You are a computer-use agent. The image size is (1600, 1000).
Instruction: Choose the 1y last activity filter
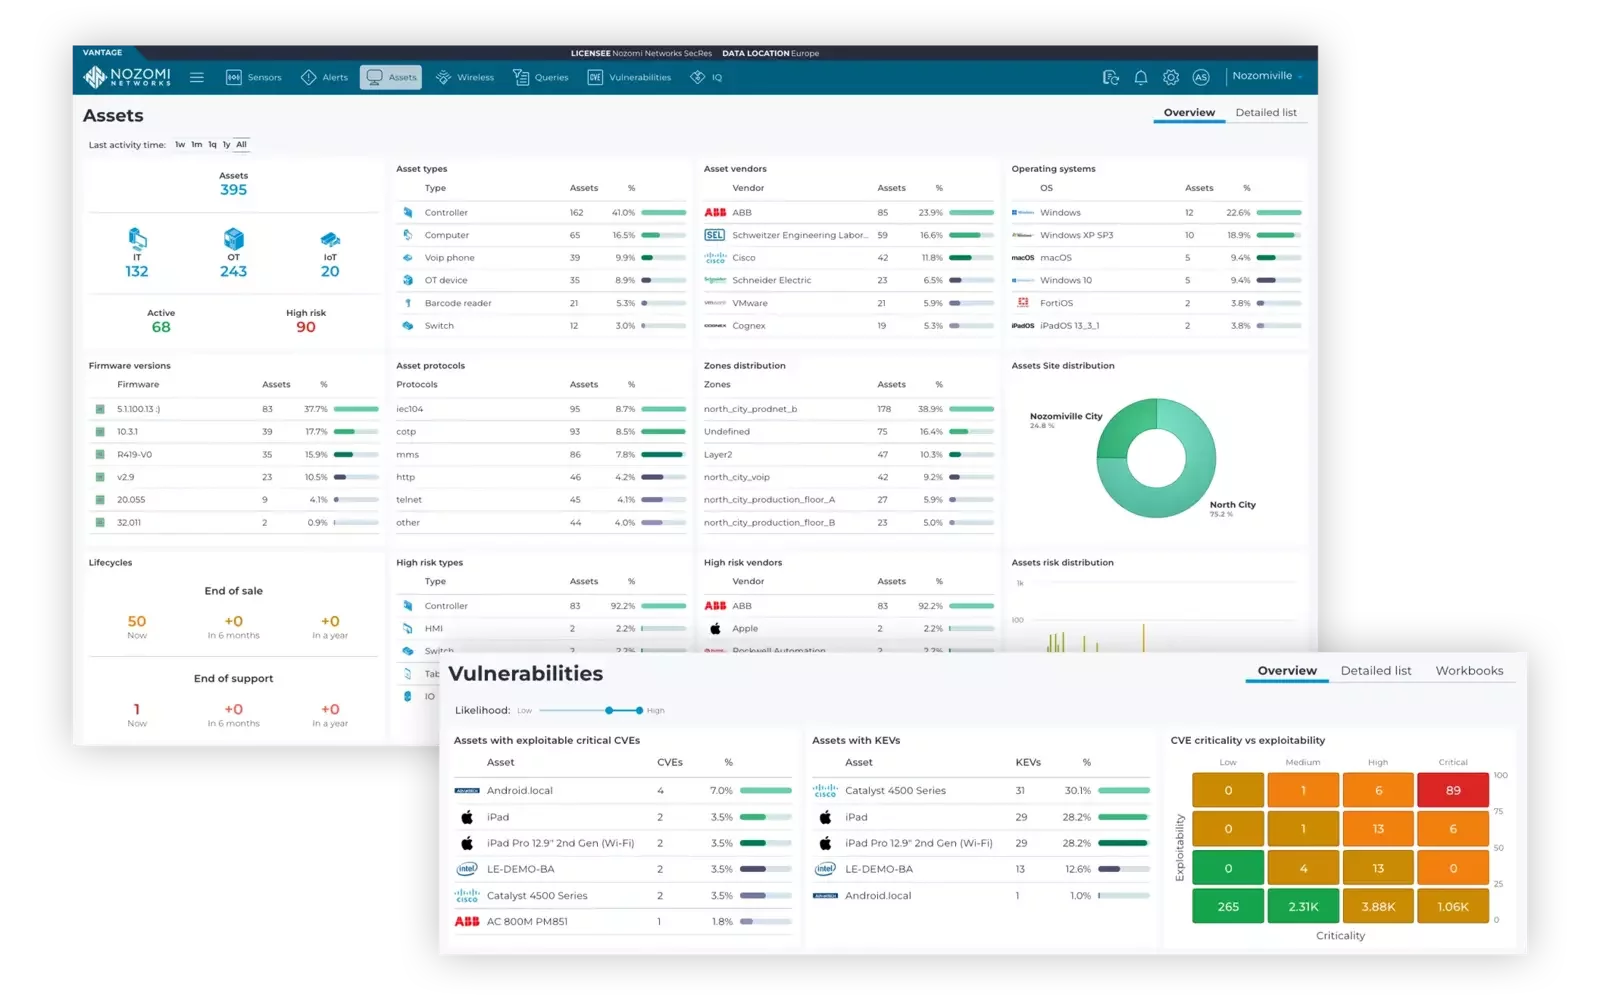point(226,145)
